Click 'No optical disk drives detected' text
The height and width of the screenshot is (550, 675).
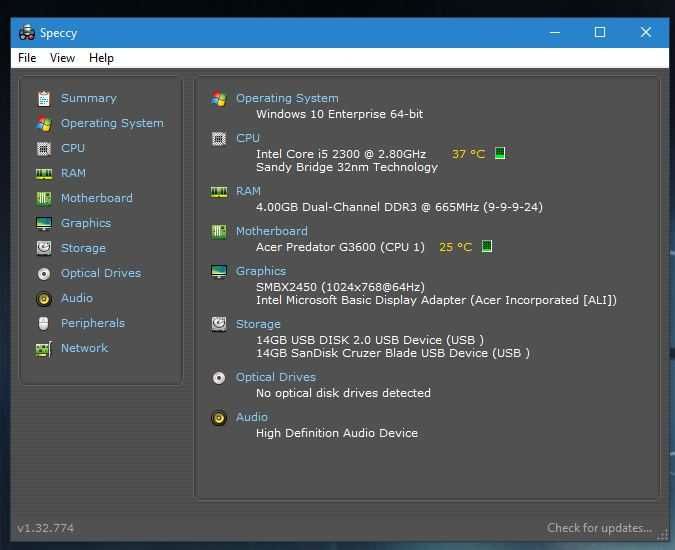pos(343,393)
